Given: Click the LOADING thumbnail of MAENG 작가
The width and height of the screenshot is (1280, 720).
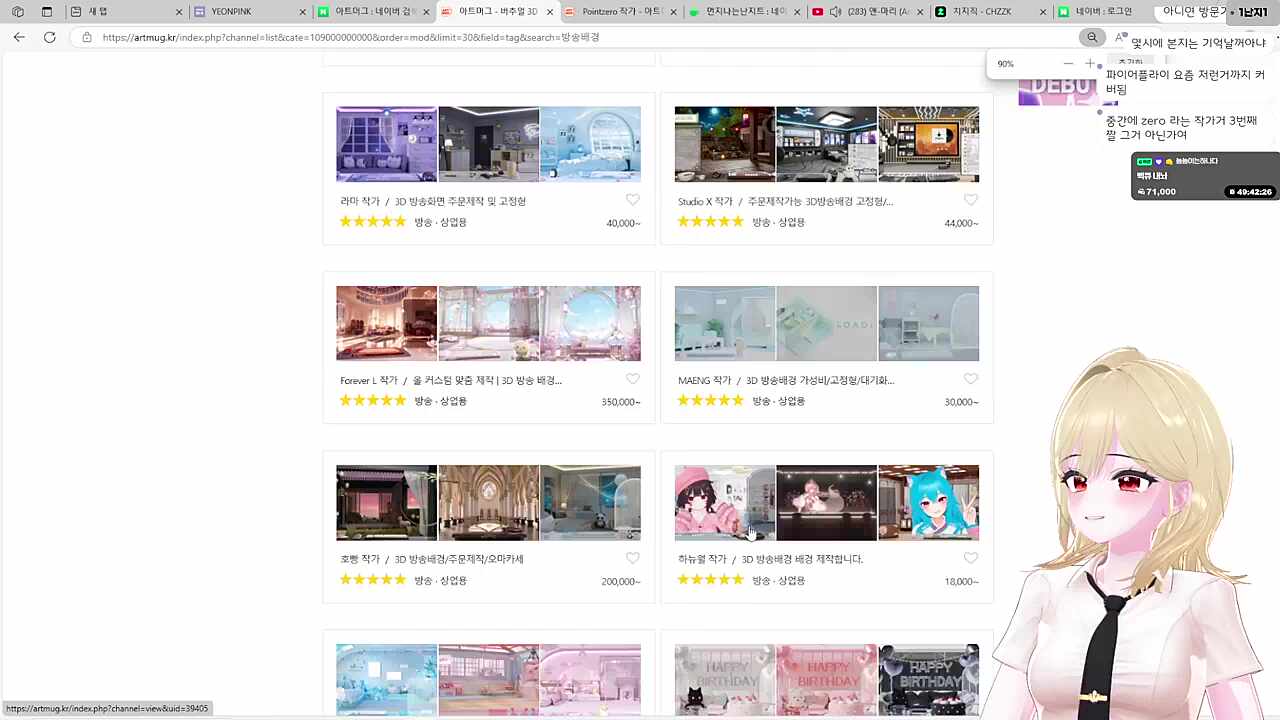Looking at the screenshot, I should (826, 323).
